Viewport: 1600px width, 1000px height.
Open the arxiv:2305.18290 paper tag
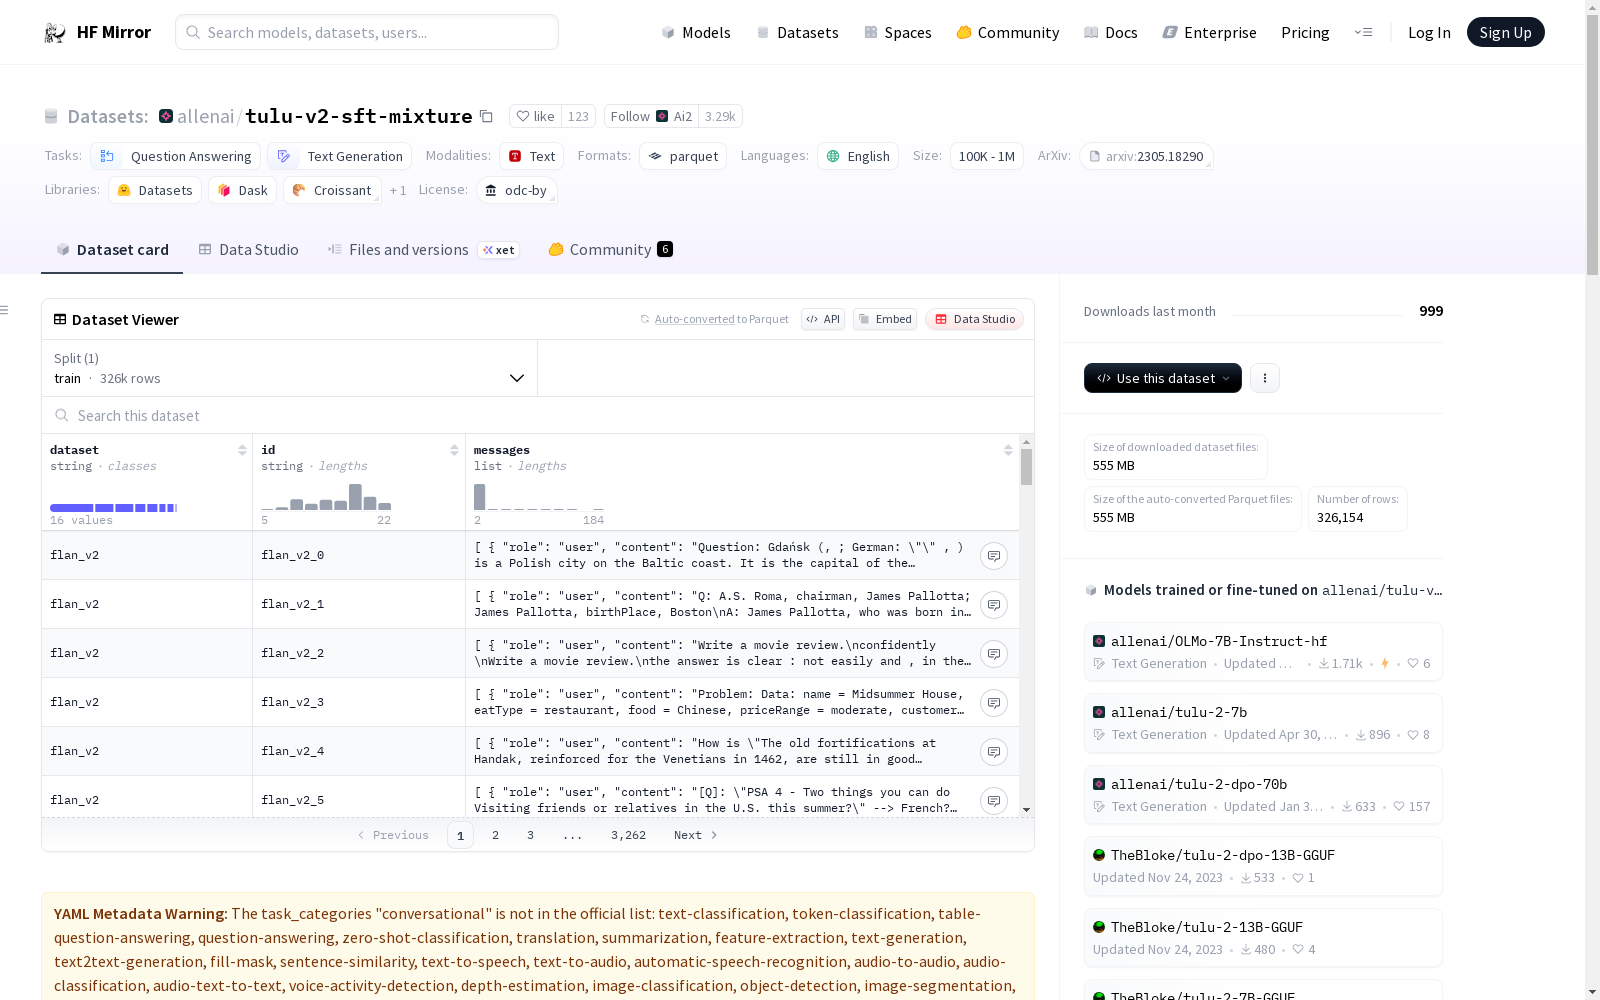pos(1146,156)
